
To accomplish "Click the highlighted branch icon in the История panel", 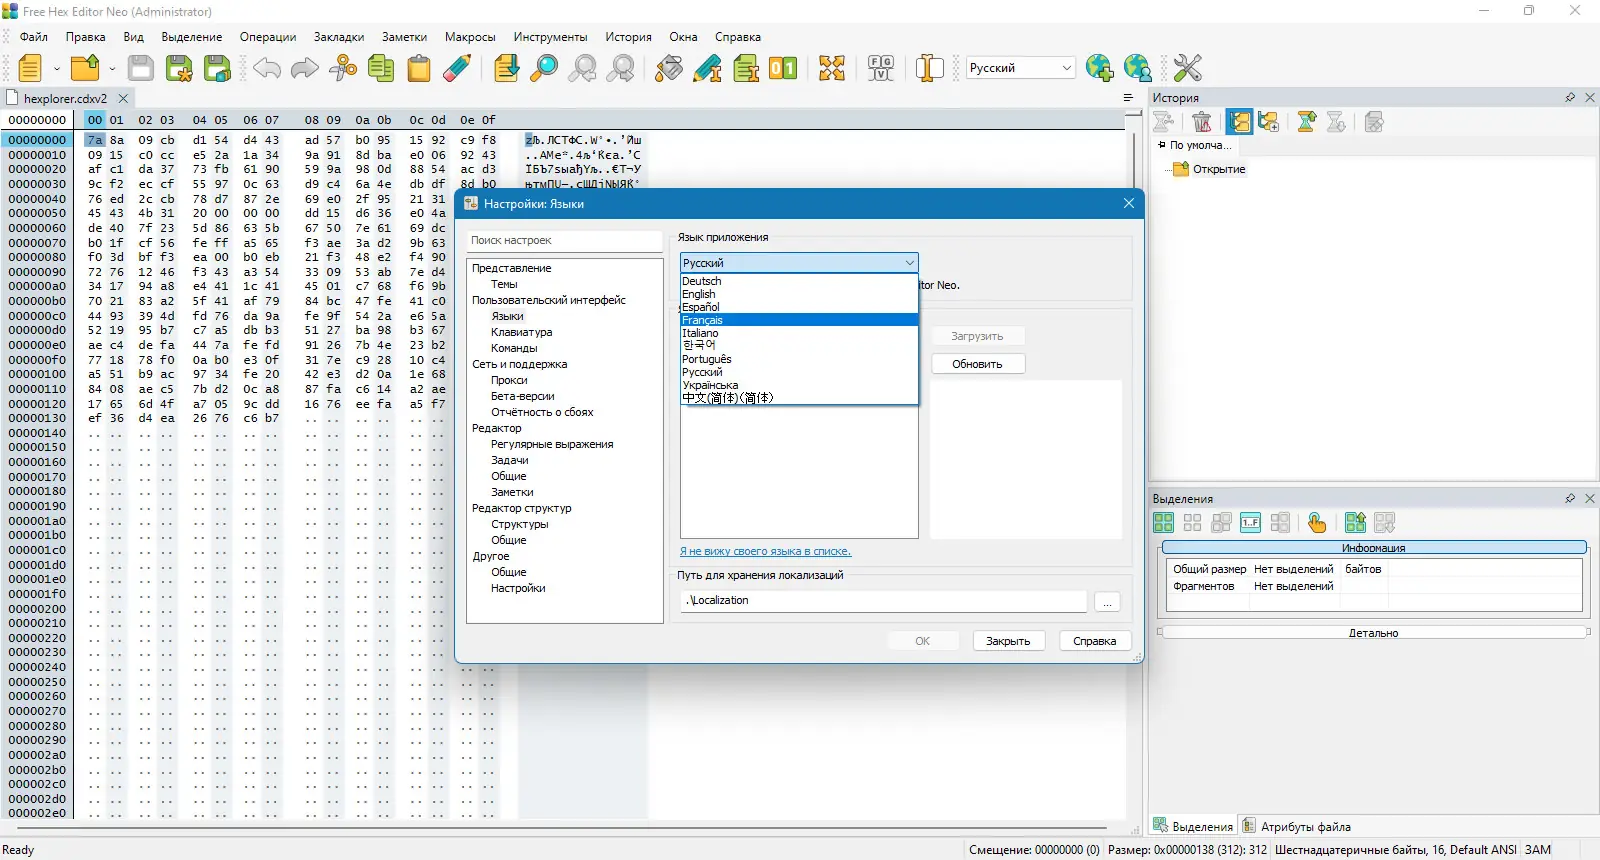I will pyautogui.click(x=1240, y=122).
